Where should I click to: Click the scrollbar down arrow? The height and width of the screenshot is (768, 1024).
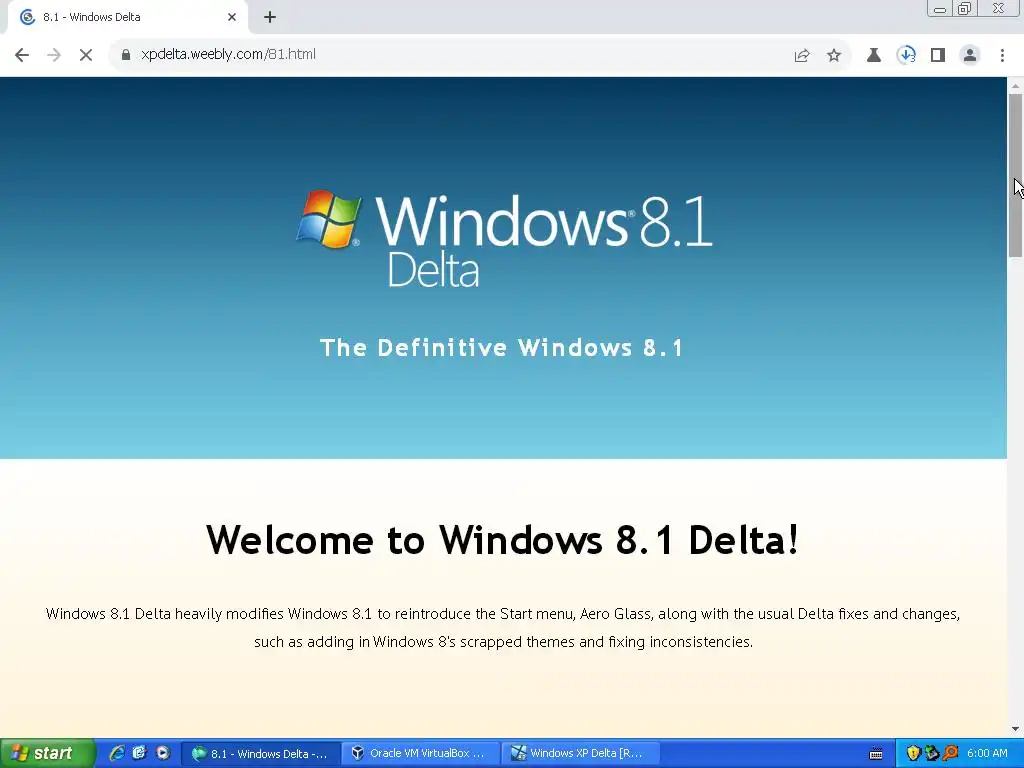tap(1016, 729)
